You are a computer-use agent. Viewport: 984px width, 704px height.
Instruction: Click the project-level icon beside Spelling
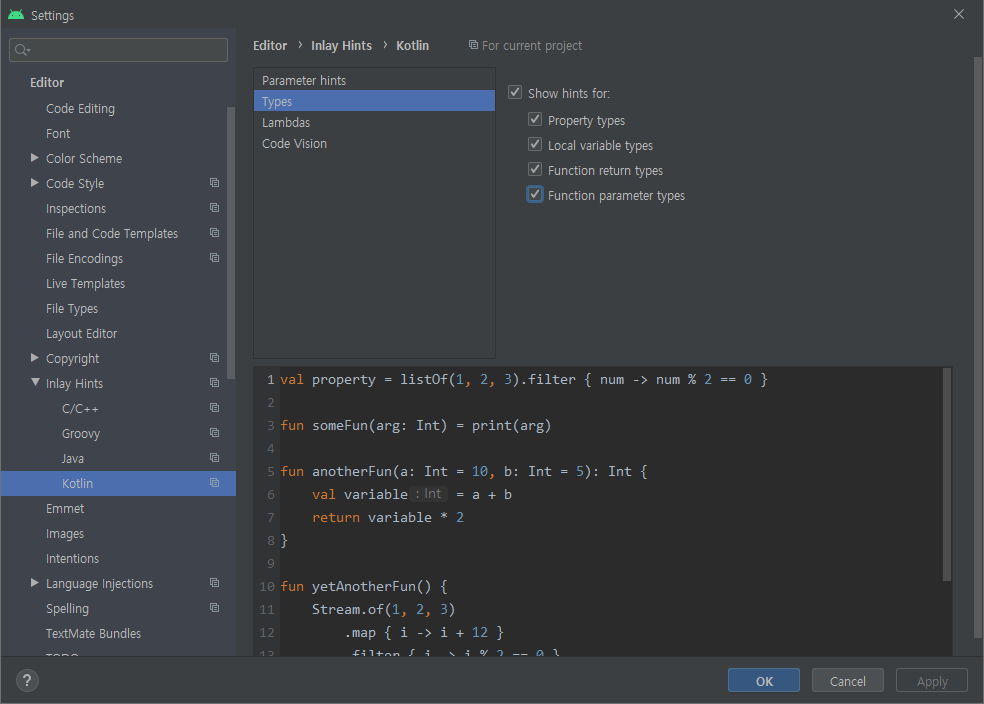point(214,608)
